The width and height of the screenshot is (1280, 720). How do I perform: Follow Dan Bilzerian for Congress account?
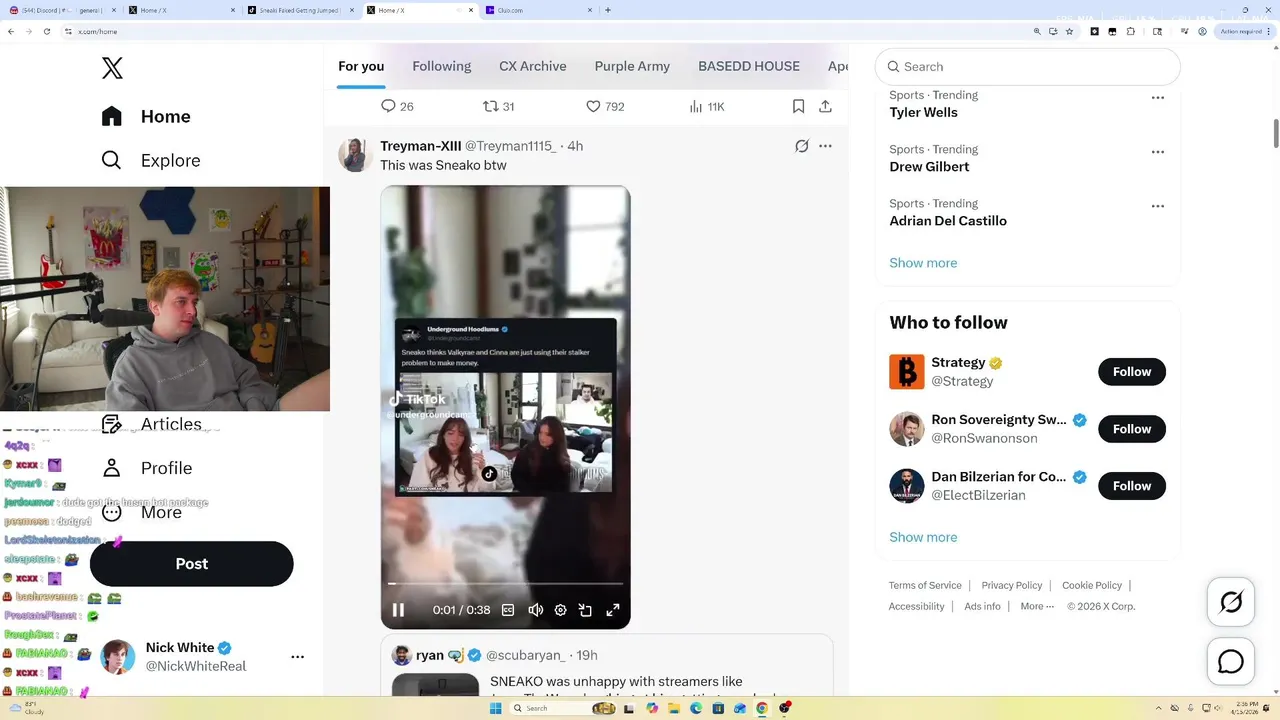(x=1132, y=485)
